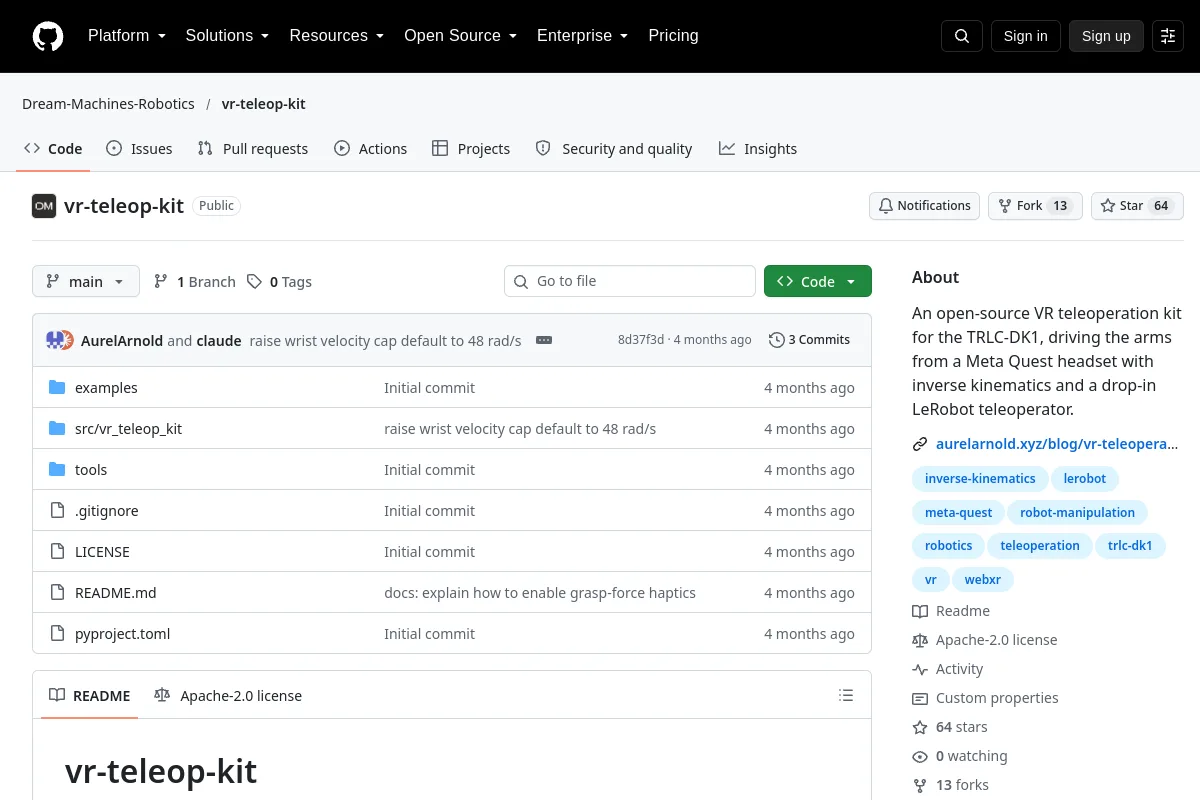The image size is (1200, 800).
Task: View the 1 Branch link
Action: pyautogui.click(x=194, y=281)
